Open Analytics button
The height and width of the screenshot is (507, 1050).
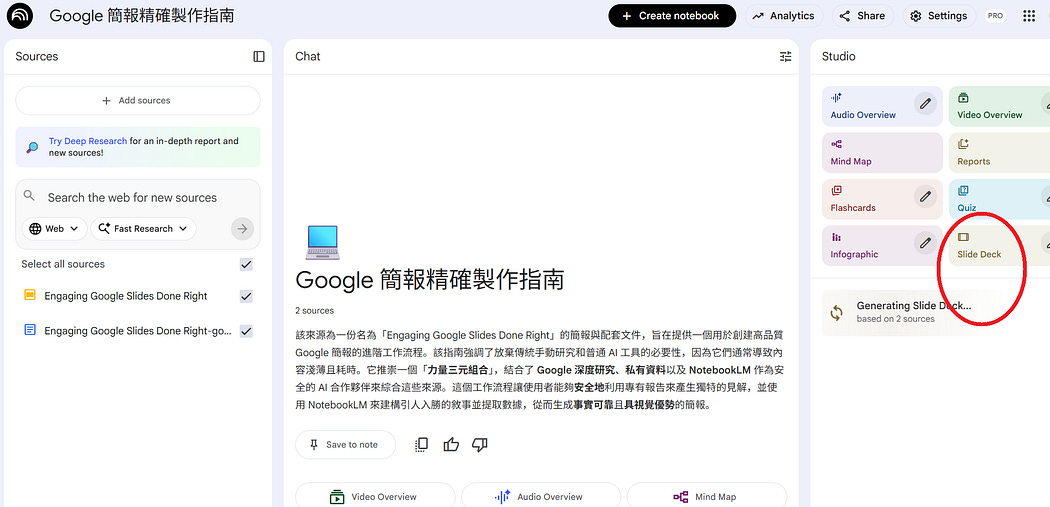[x=783, y=16]
